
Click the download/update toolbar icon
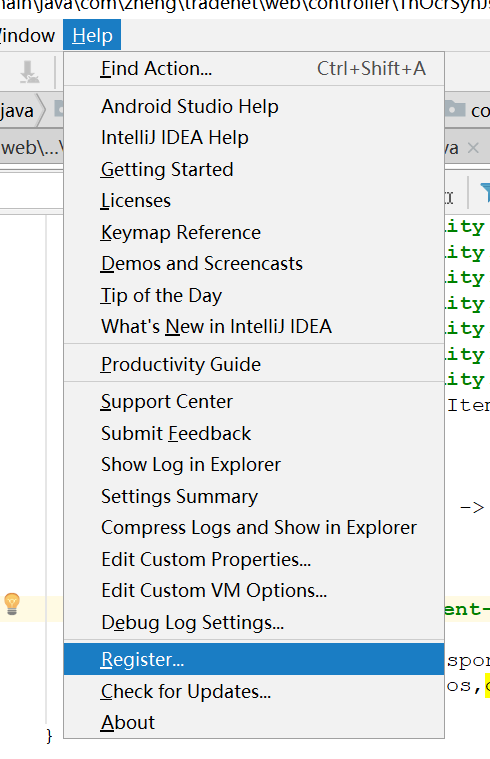click(x=29, y=72)
